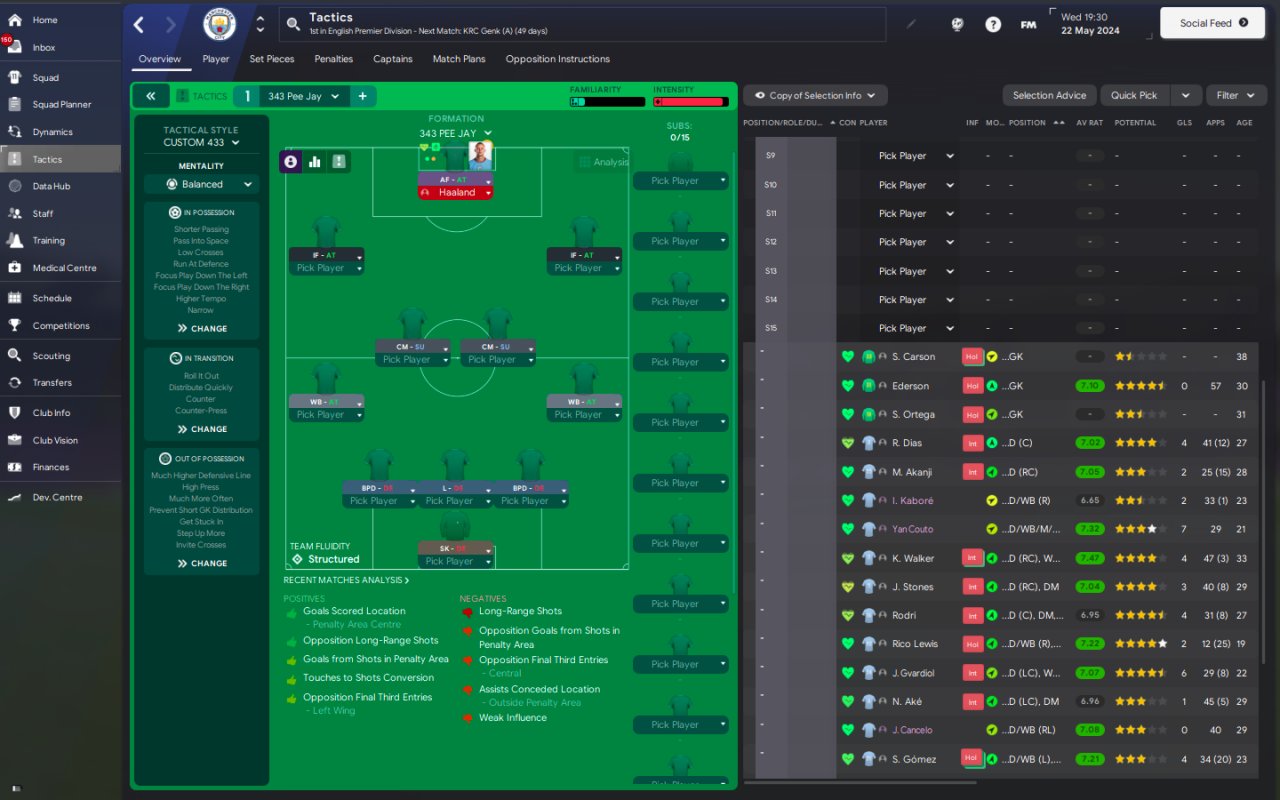The height and width of the screenshot is (800, 1280).
Task: Click the Social Feed button
Action: [x=1213, y=23]
